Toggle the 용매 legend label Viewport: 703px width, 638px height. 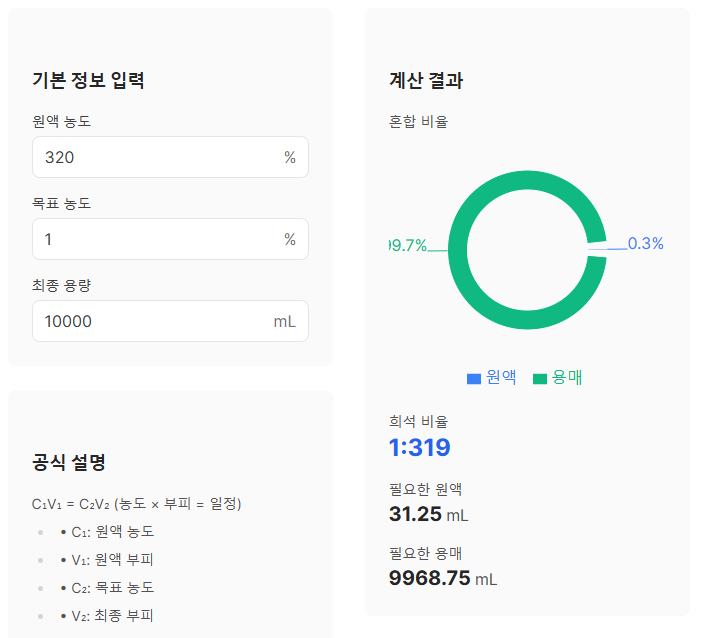(x=567, y=377)
